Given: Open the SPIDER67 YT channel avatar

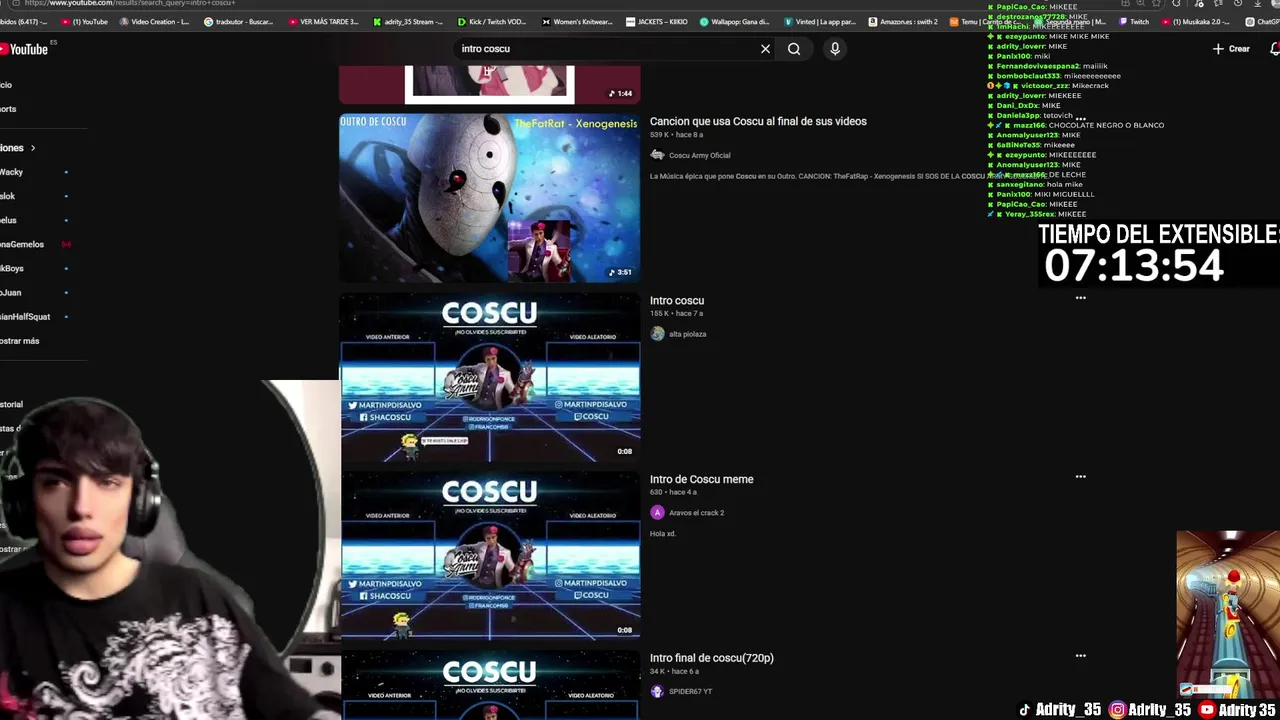Looking at the screenshot, I should coord(657,691).
